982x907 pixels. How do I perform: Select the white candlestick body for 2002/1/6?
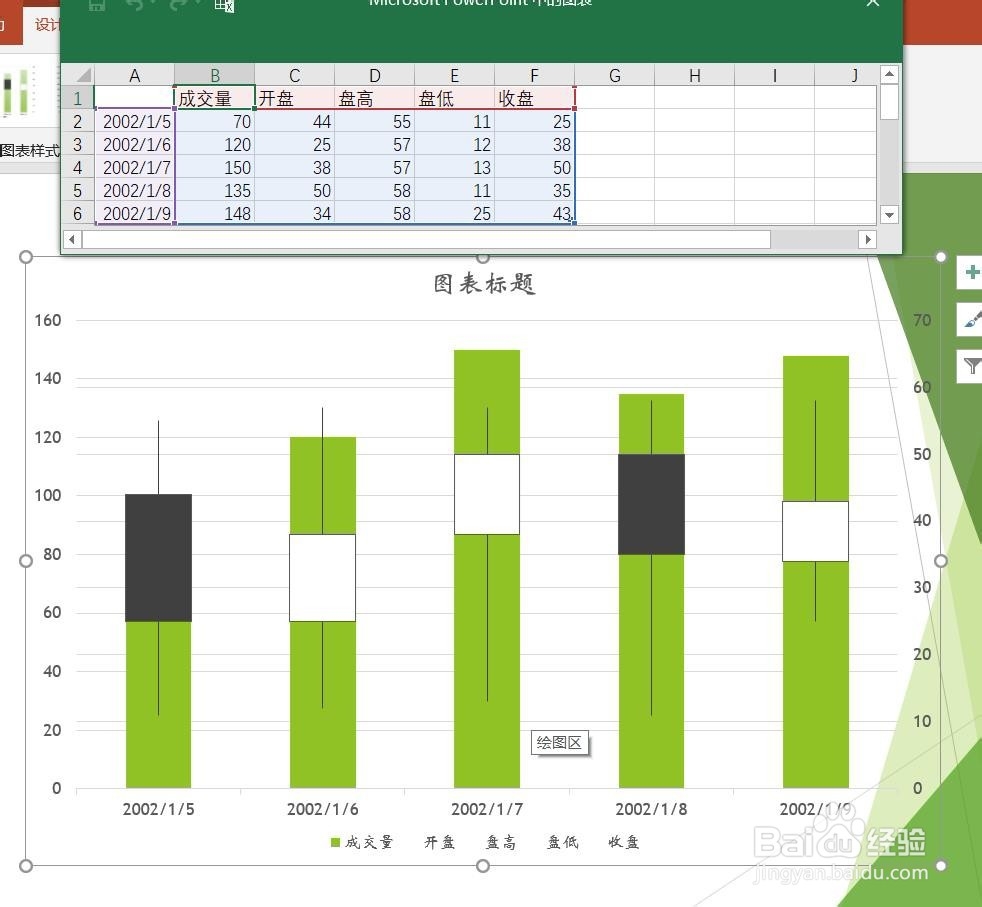pos(323,578)
